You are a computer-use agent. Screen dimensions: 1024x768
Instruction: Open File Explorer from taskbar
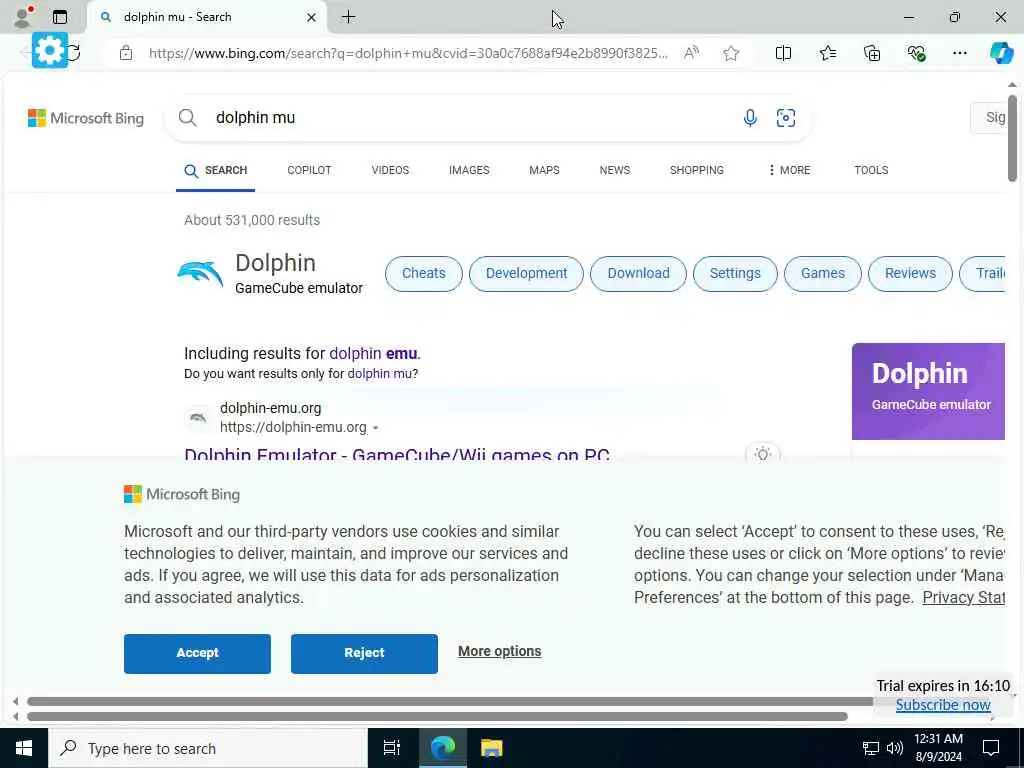[x=491, y=748]
